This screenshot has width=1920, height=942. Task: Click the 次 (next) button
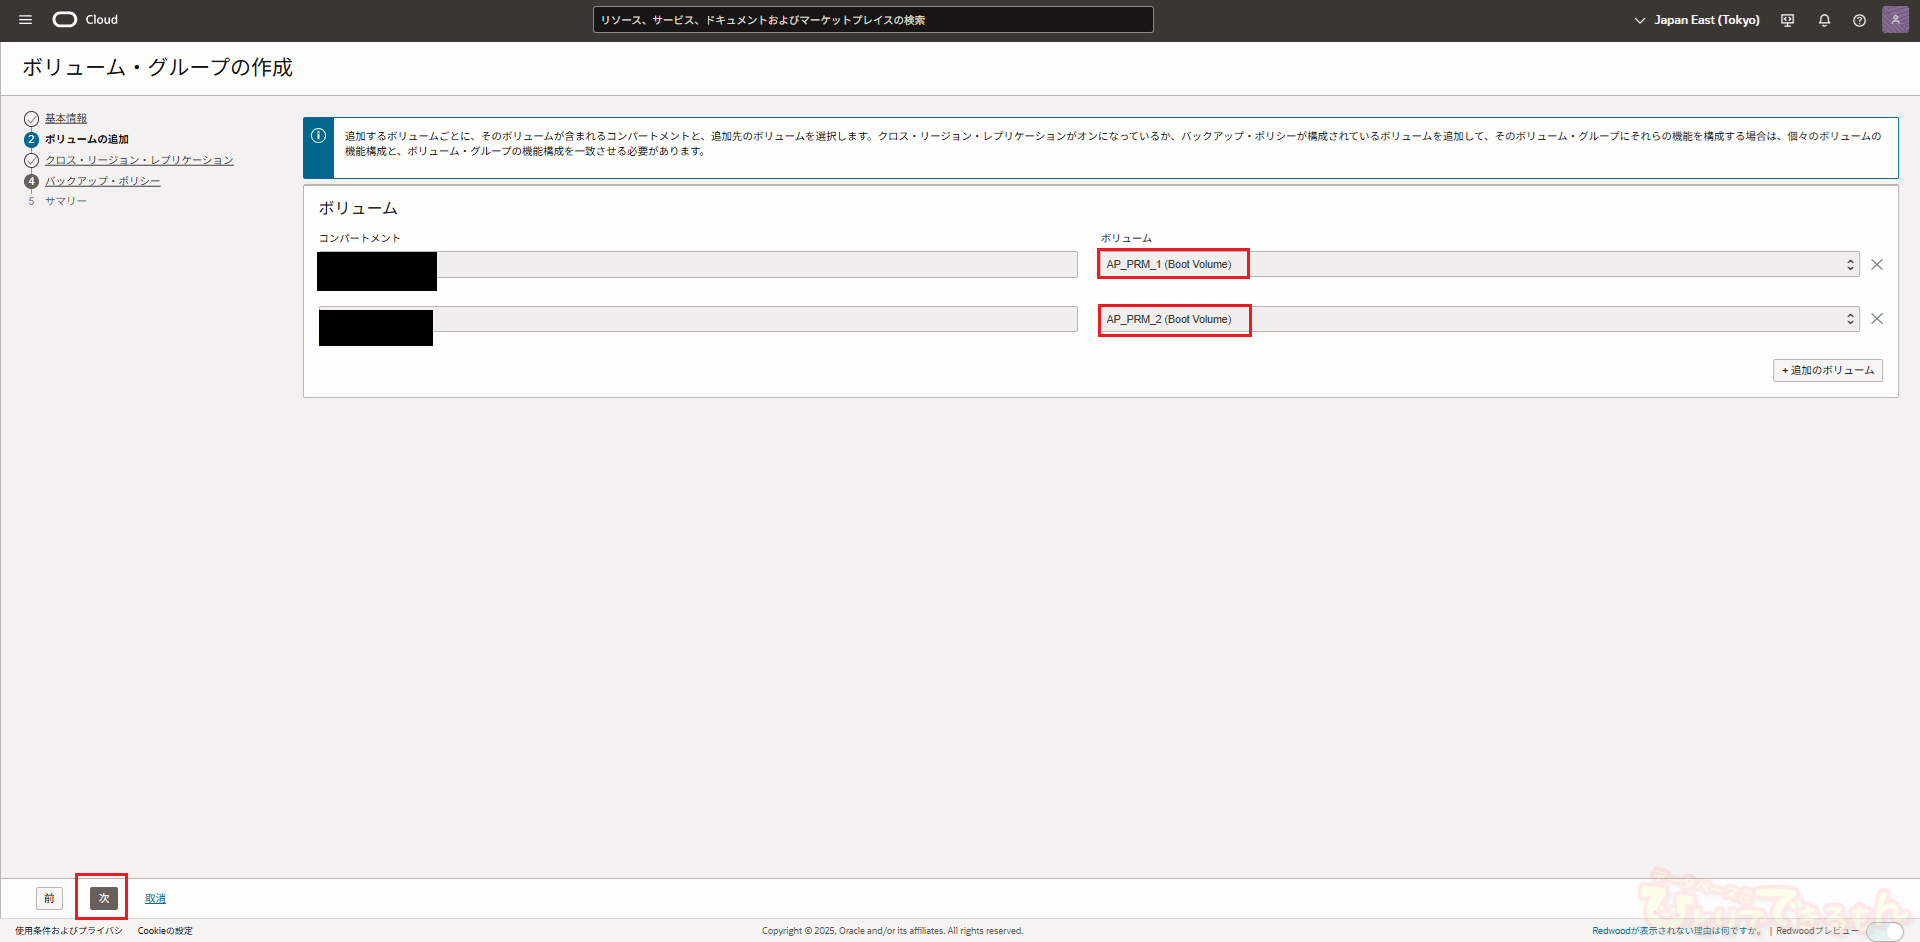coord(104,898)
